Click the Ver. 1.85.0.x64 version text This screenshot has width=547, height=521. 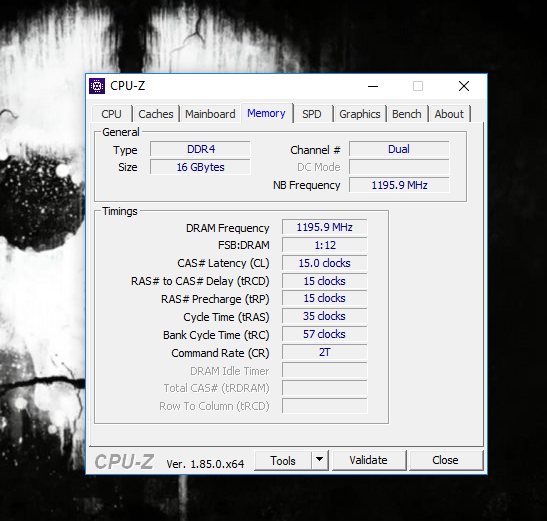[x=205, y=464]
